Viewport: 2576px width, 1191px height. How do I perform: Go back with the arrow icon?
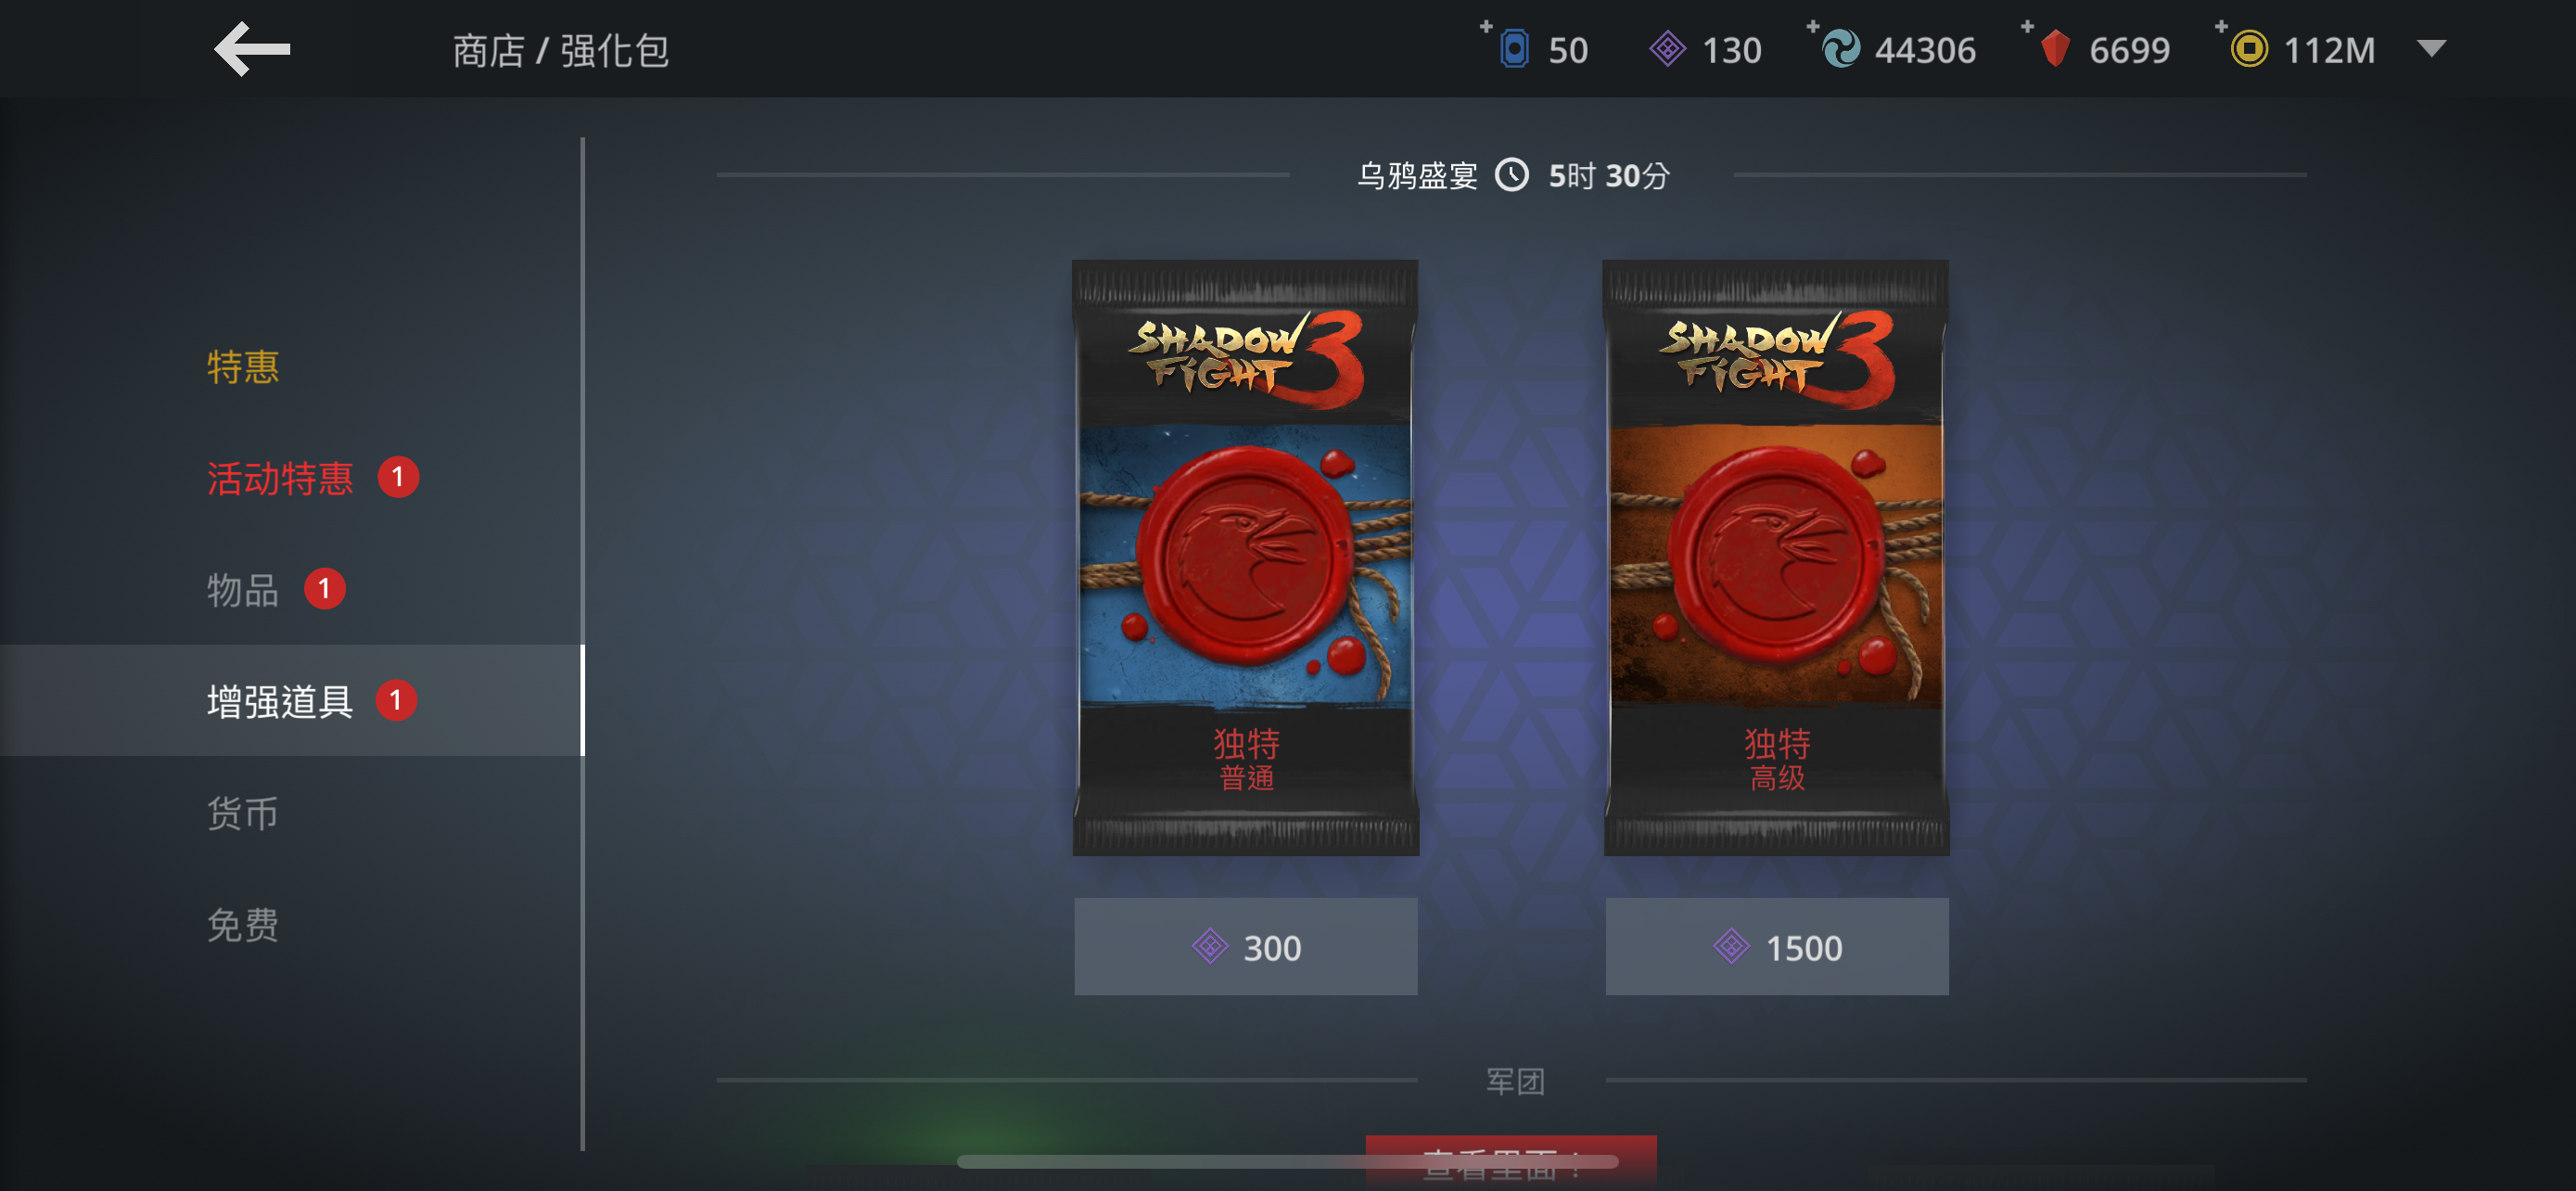252,49
